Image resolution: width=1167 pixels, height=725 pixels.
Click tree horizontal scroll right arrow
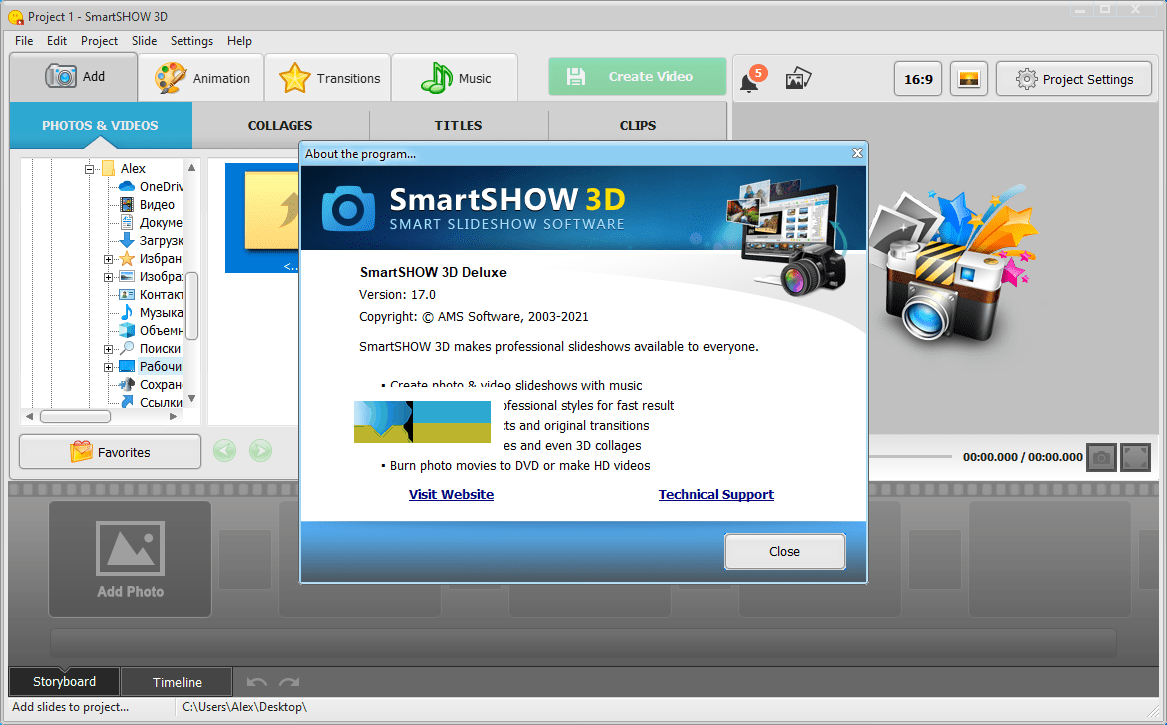[x=173, y=417]
